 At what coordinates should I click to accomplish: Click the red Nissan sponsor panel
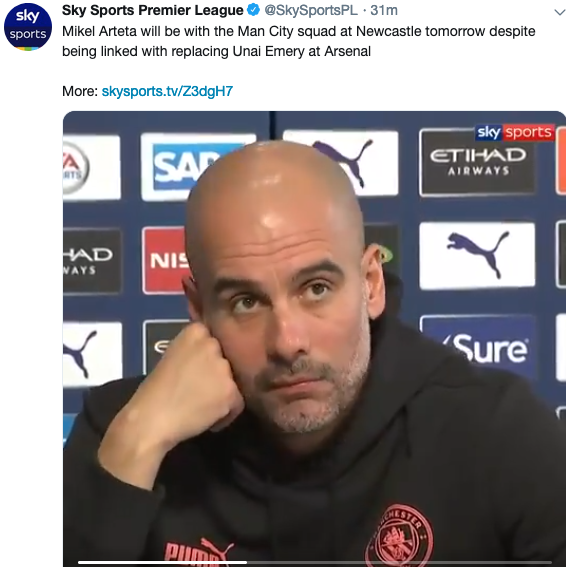point(165,260)
